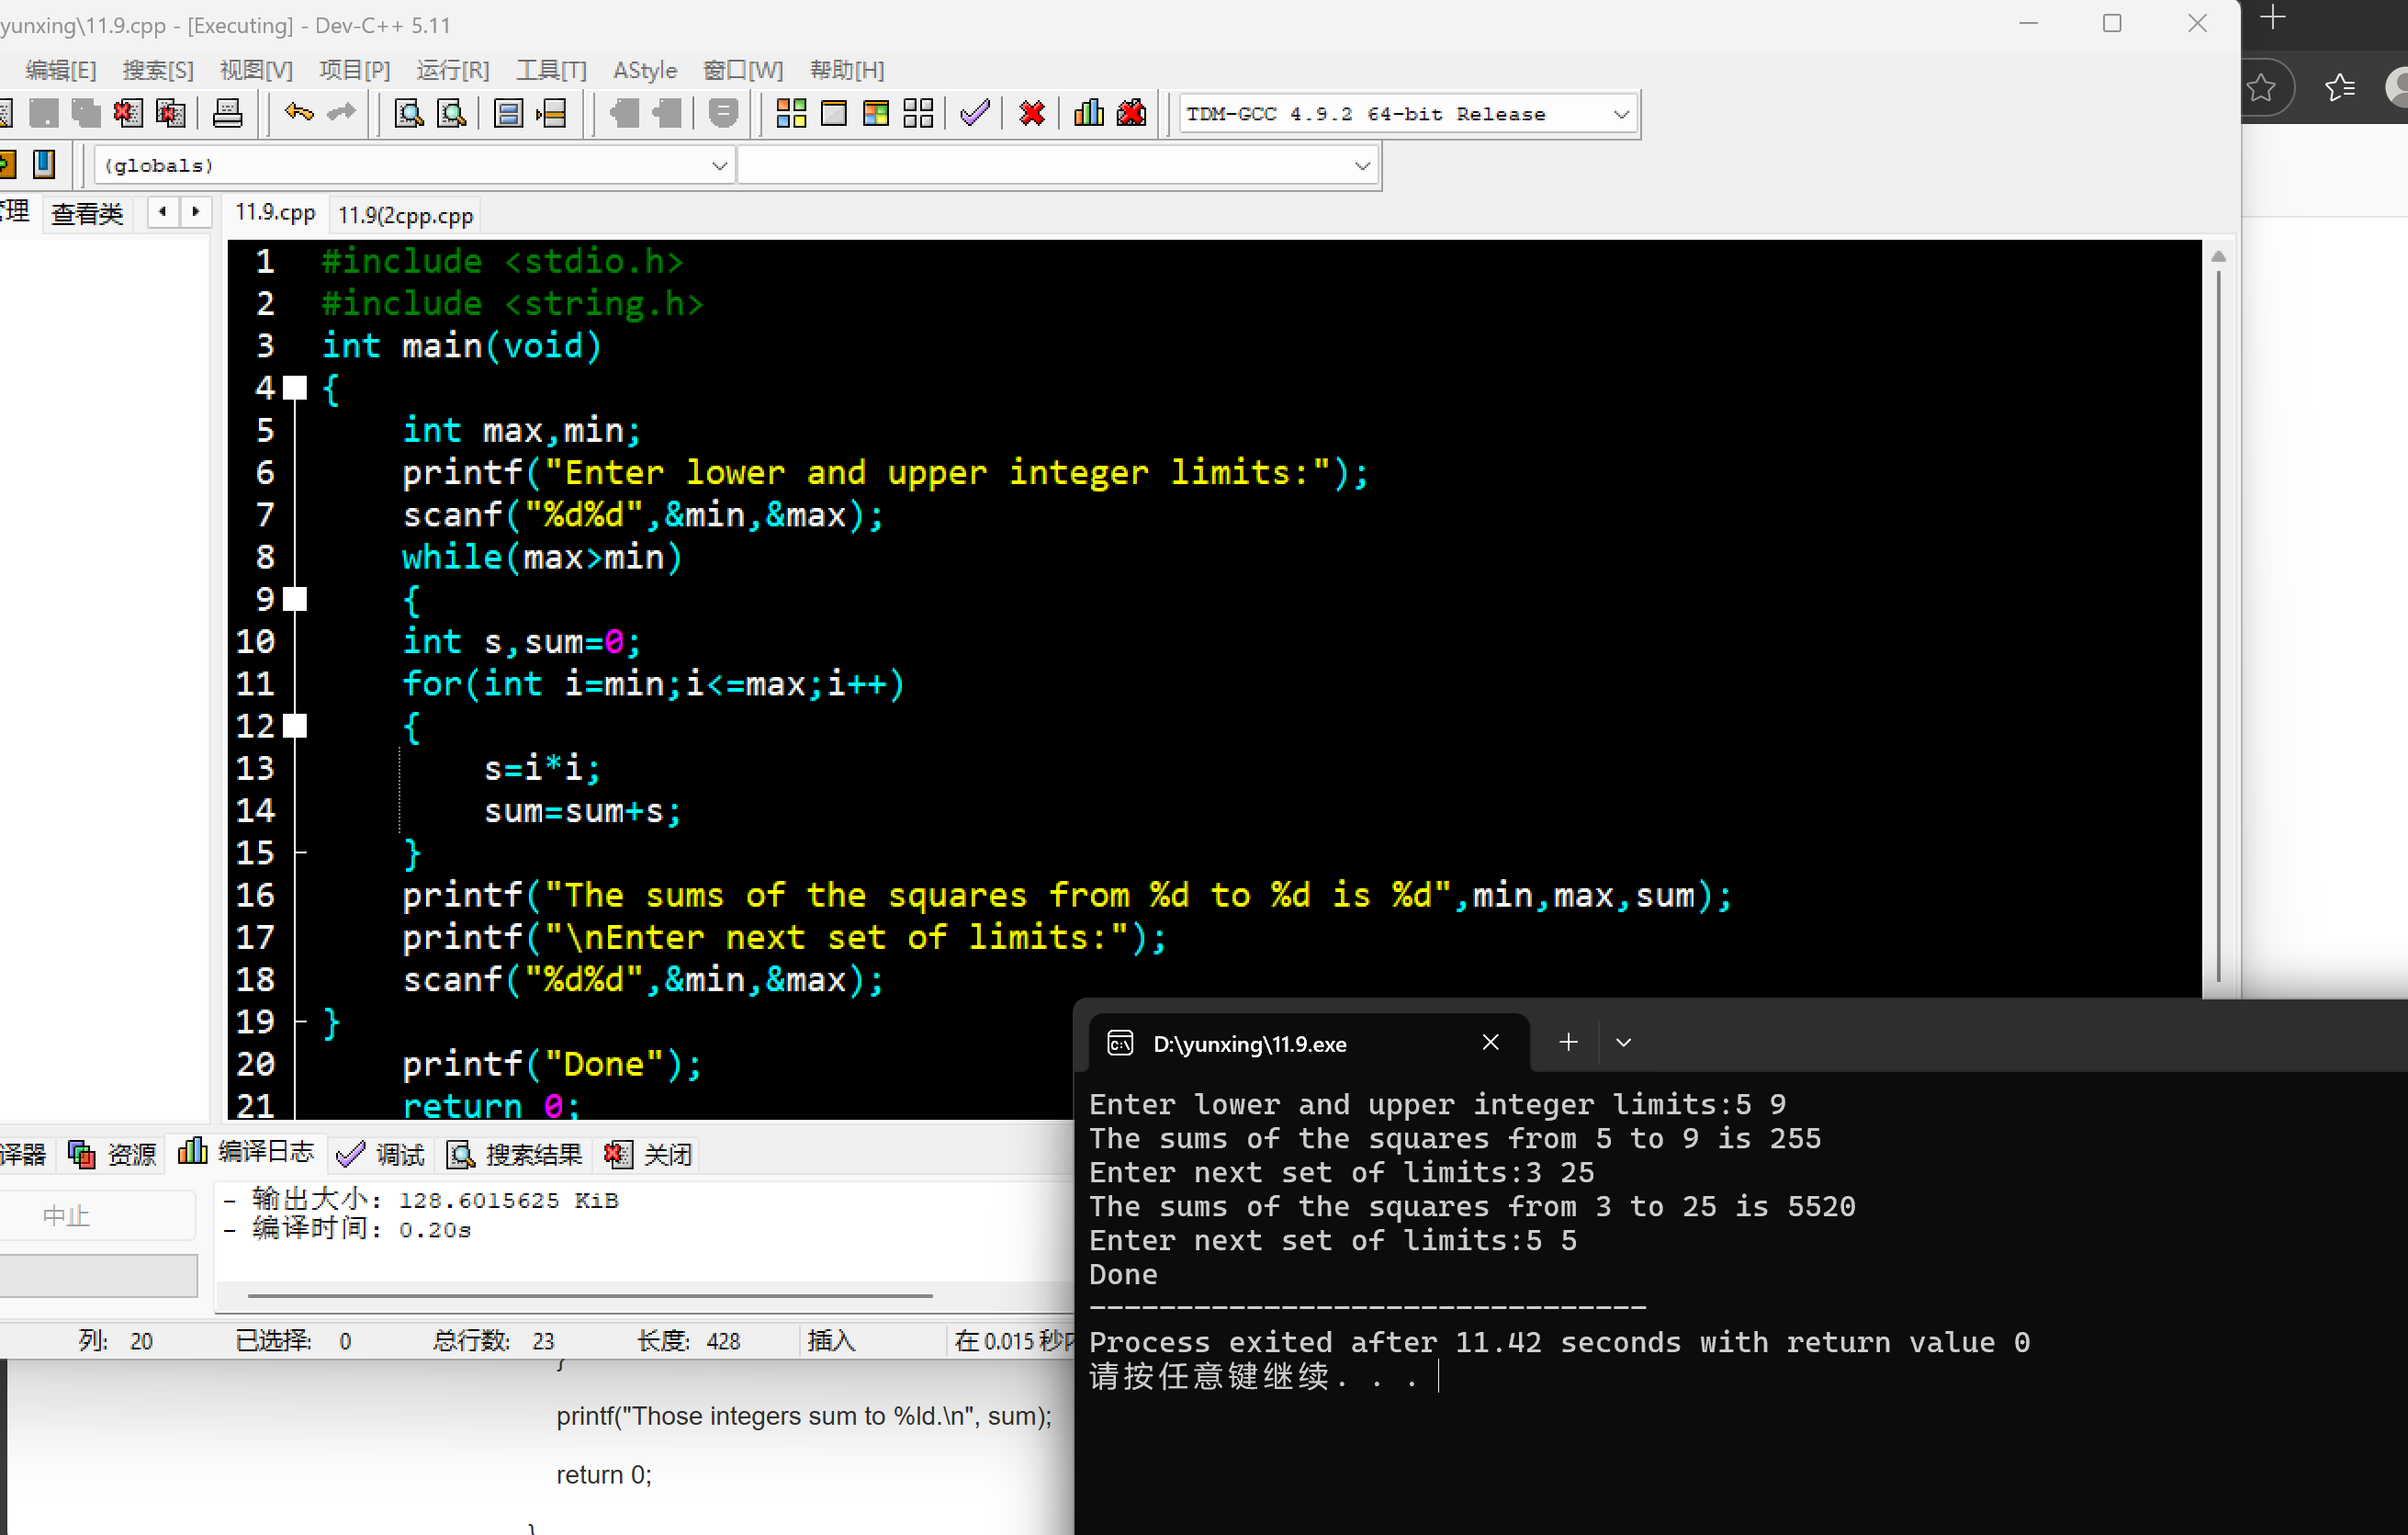Switch to the 11.9(2cpp.cpp file tab
Image resolution: width=2408 pixels, height=1535 pixels.
point(405,215)
